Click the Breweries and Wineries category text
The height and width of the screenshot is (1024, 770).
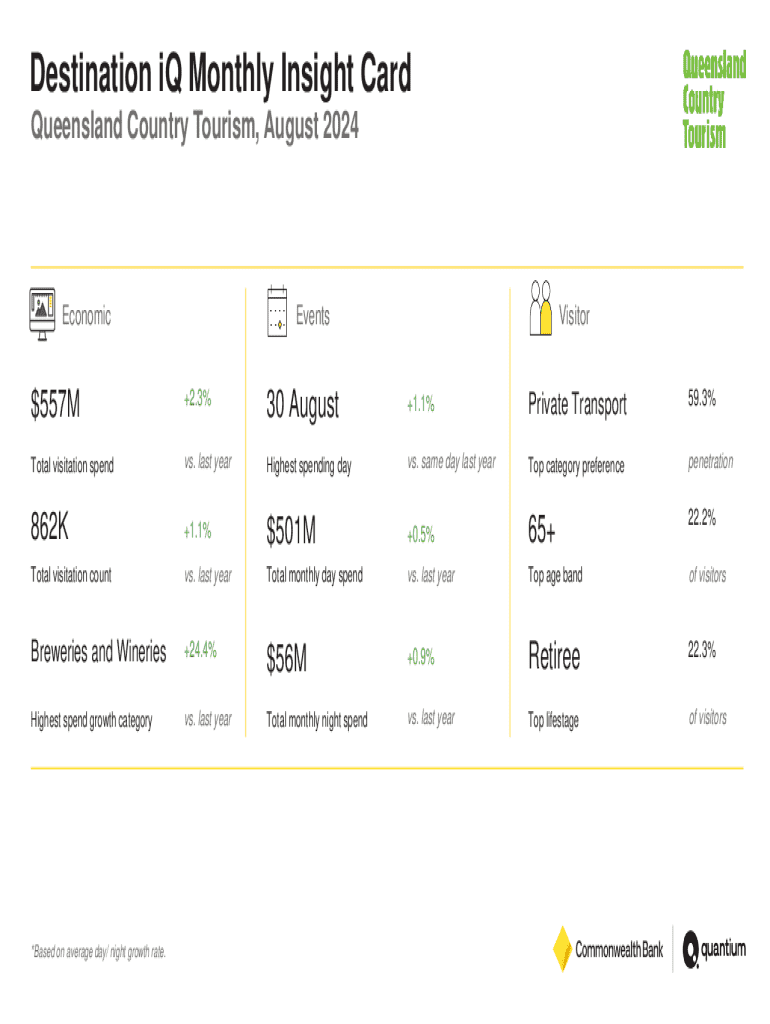click(99, 653)
